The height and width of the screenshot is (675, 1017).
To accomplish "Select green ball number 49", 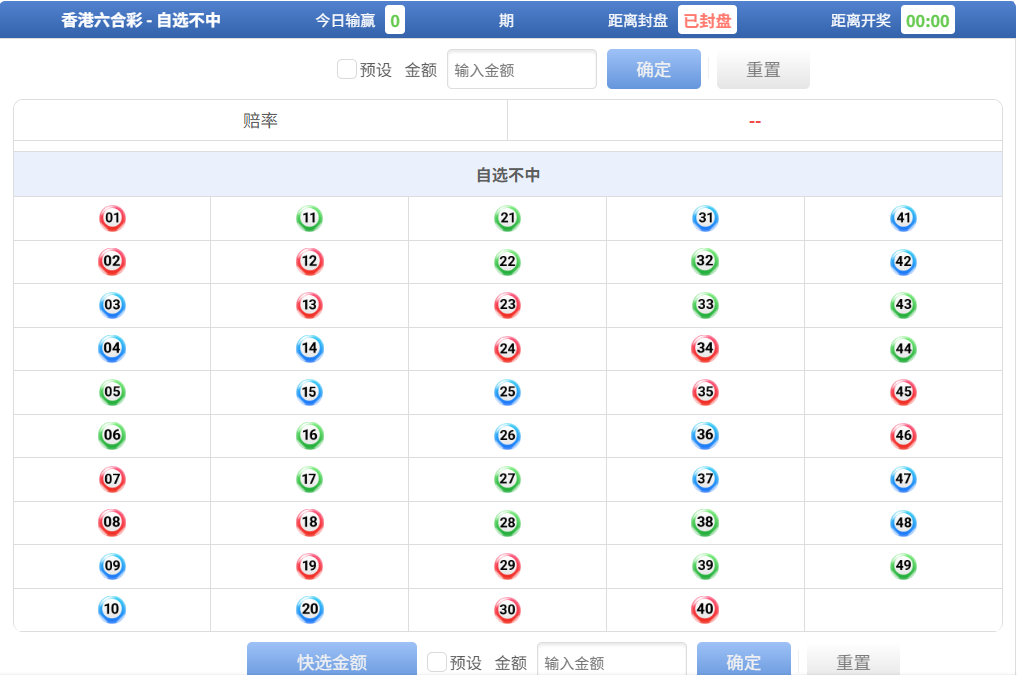I will [903, 566].
